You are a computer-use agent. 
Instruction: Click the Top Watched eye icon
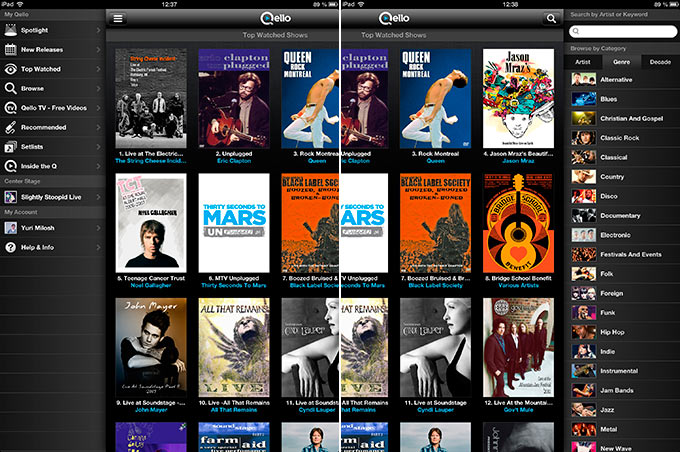click(x=10, y=69)
